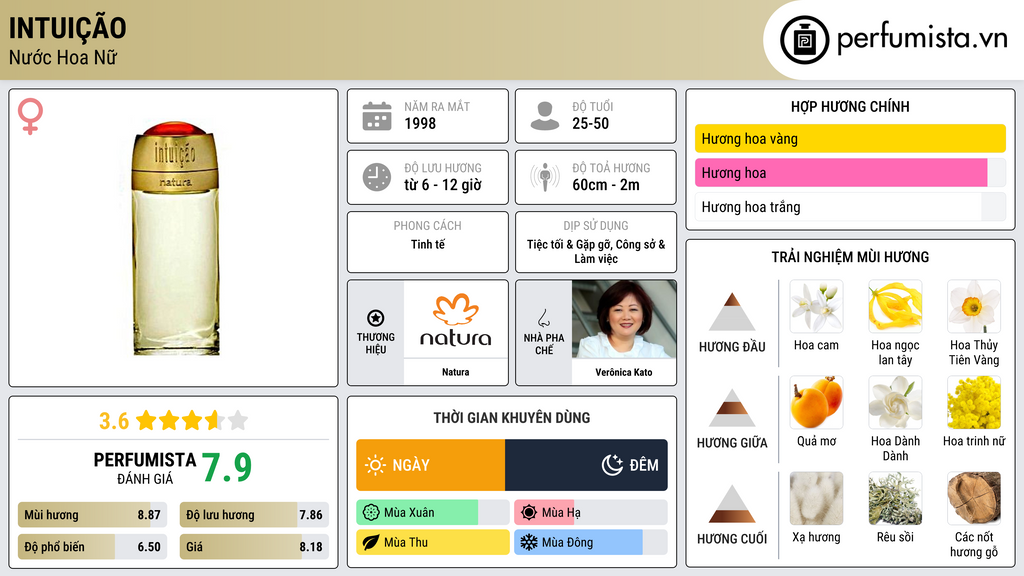Open the Quả mơ note image
This screenshot has height=576, width=1024.
[x=816, y=402]
